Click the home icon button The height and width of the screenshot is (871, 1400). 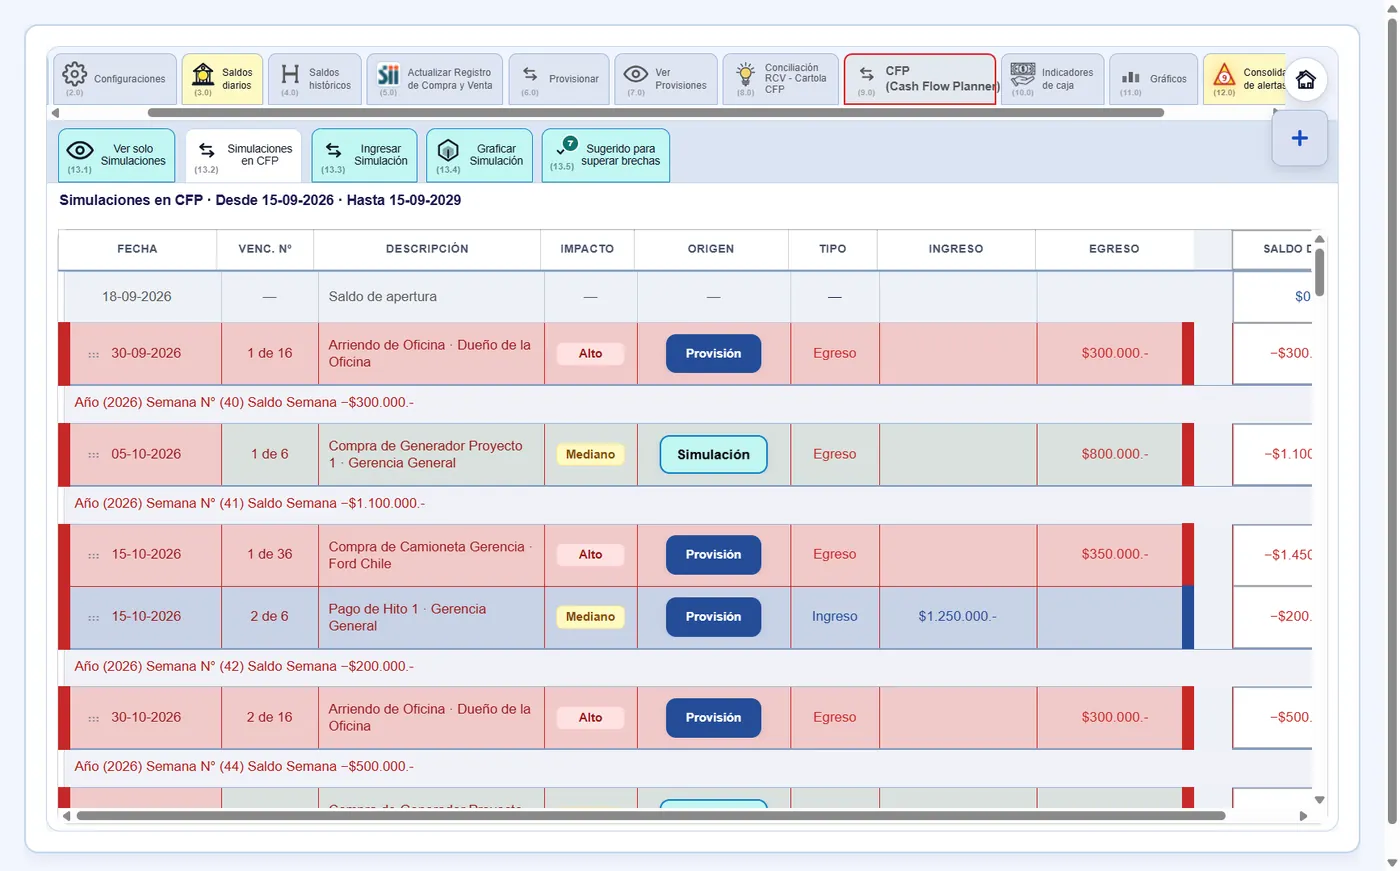tap(1306, 80)
